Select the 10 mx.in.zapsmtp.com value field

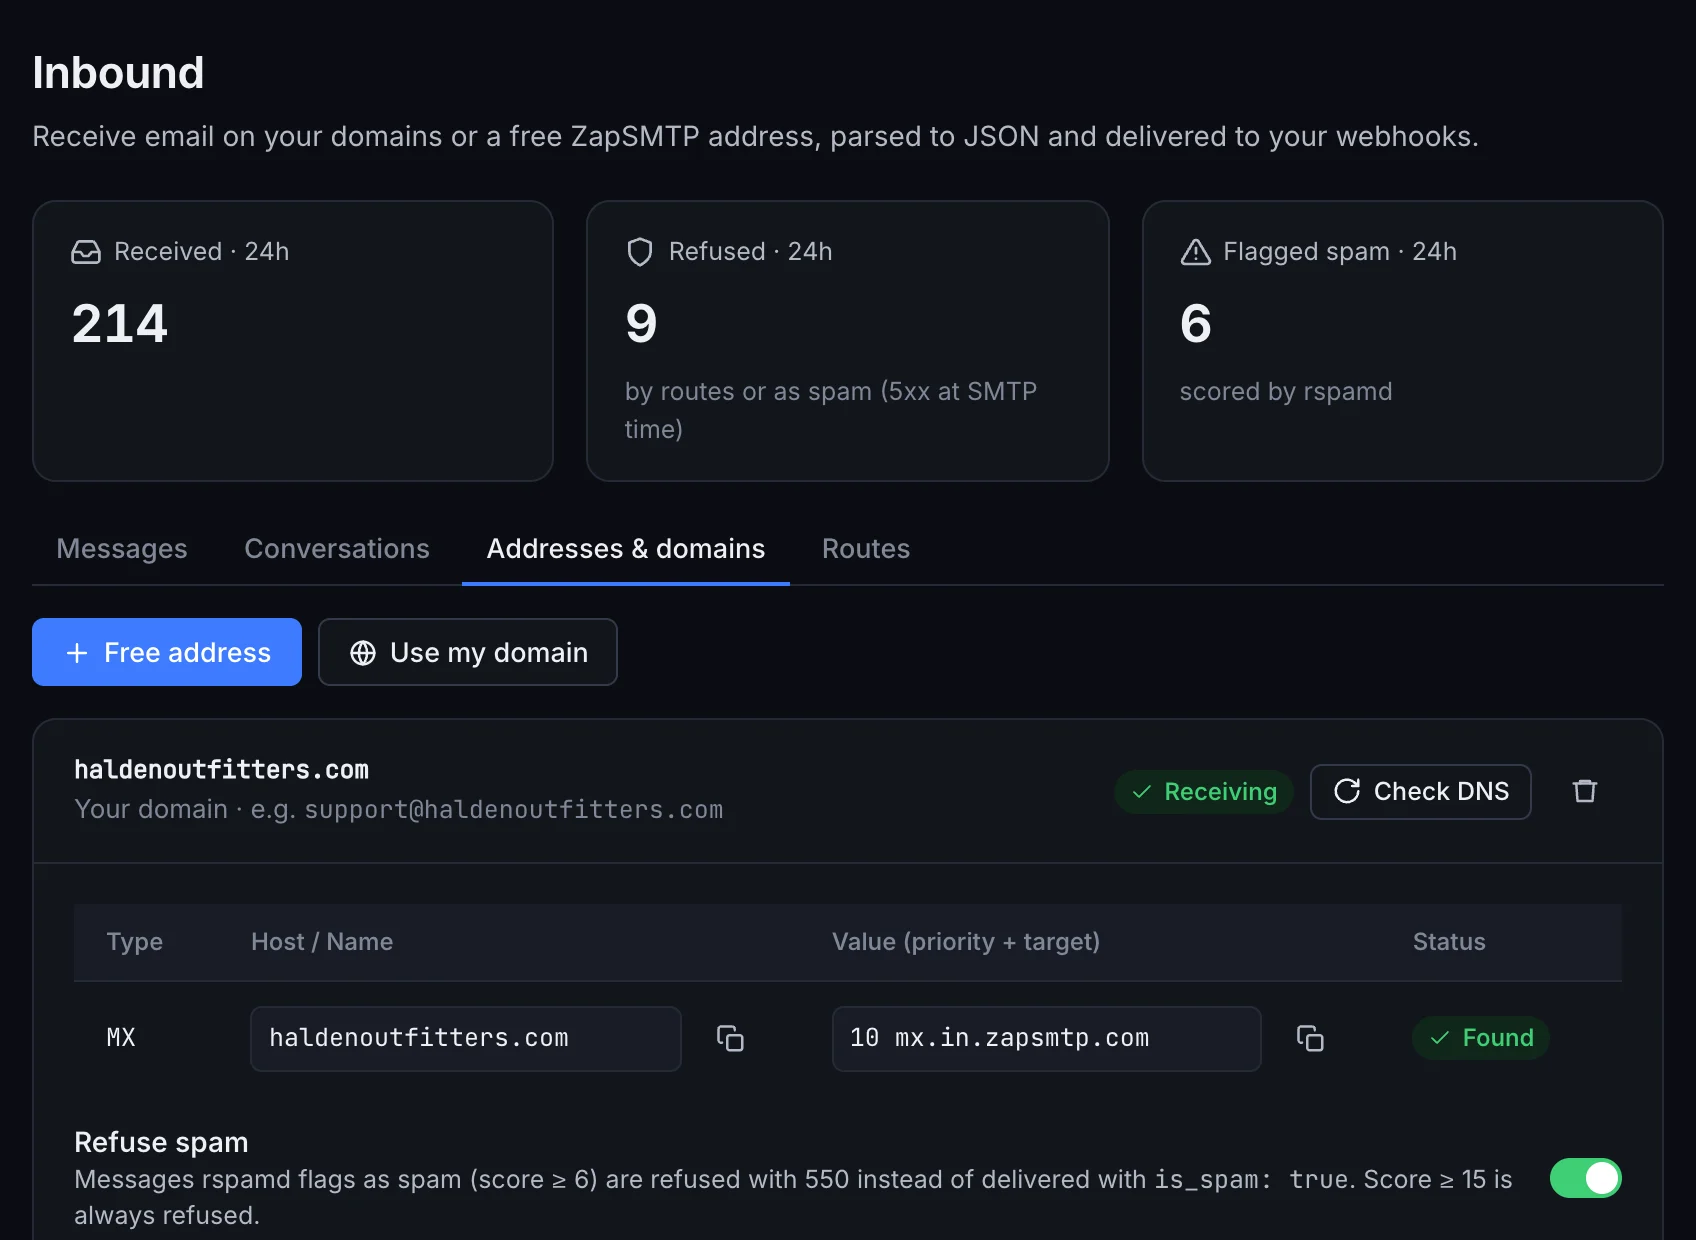point(1046,1038)
